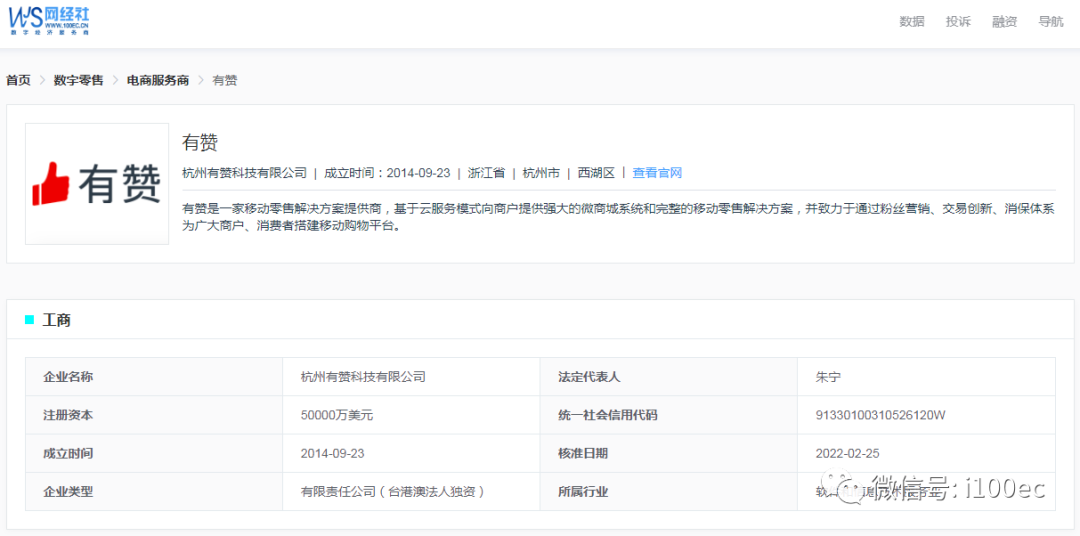Screen dimensions: 1080x536
Task: Select 有赞 breadcrumb text
Action: pyautogui.click(x=225, y=80)
